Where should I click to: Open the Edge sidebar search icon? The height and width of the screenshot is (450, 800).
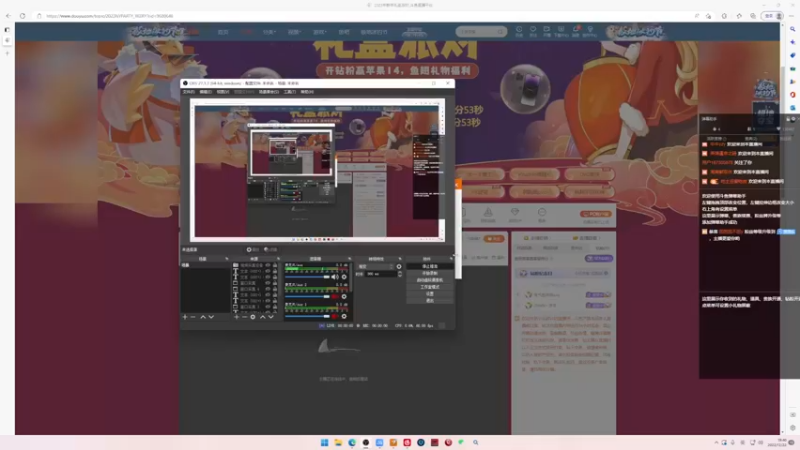coord(792,30)
